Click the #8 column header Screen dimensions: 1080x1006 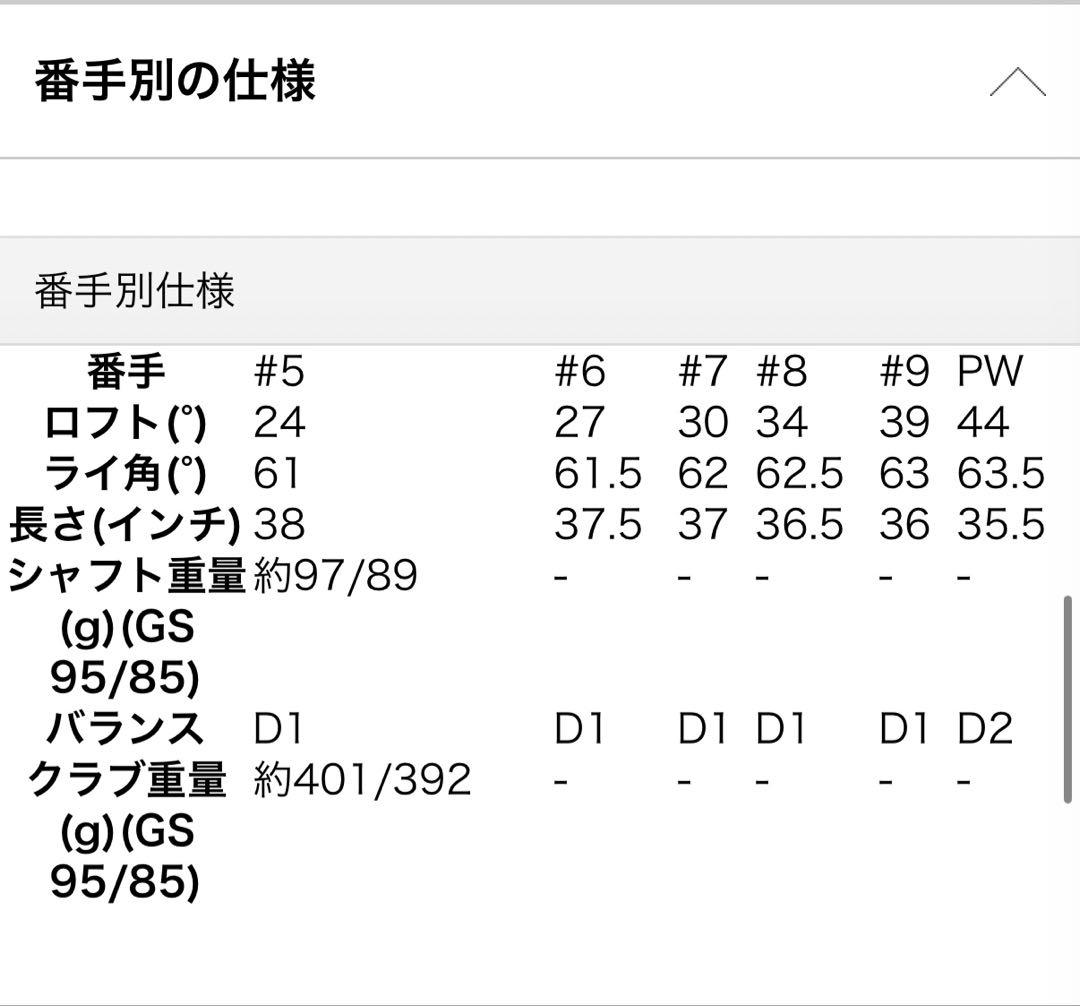pyautogui.click(x=781, y=372)
